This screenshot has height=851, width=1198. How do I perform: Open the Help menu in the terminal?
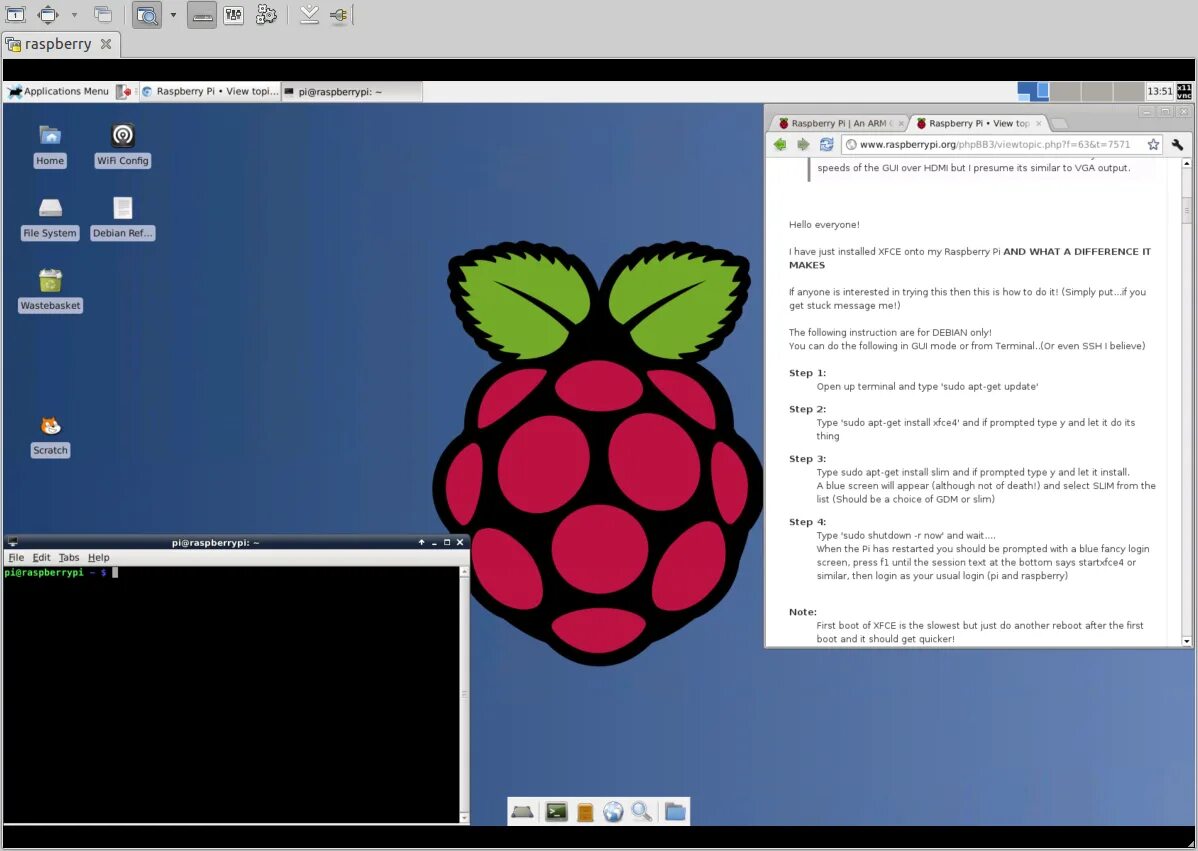99,558
